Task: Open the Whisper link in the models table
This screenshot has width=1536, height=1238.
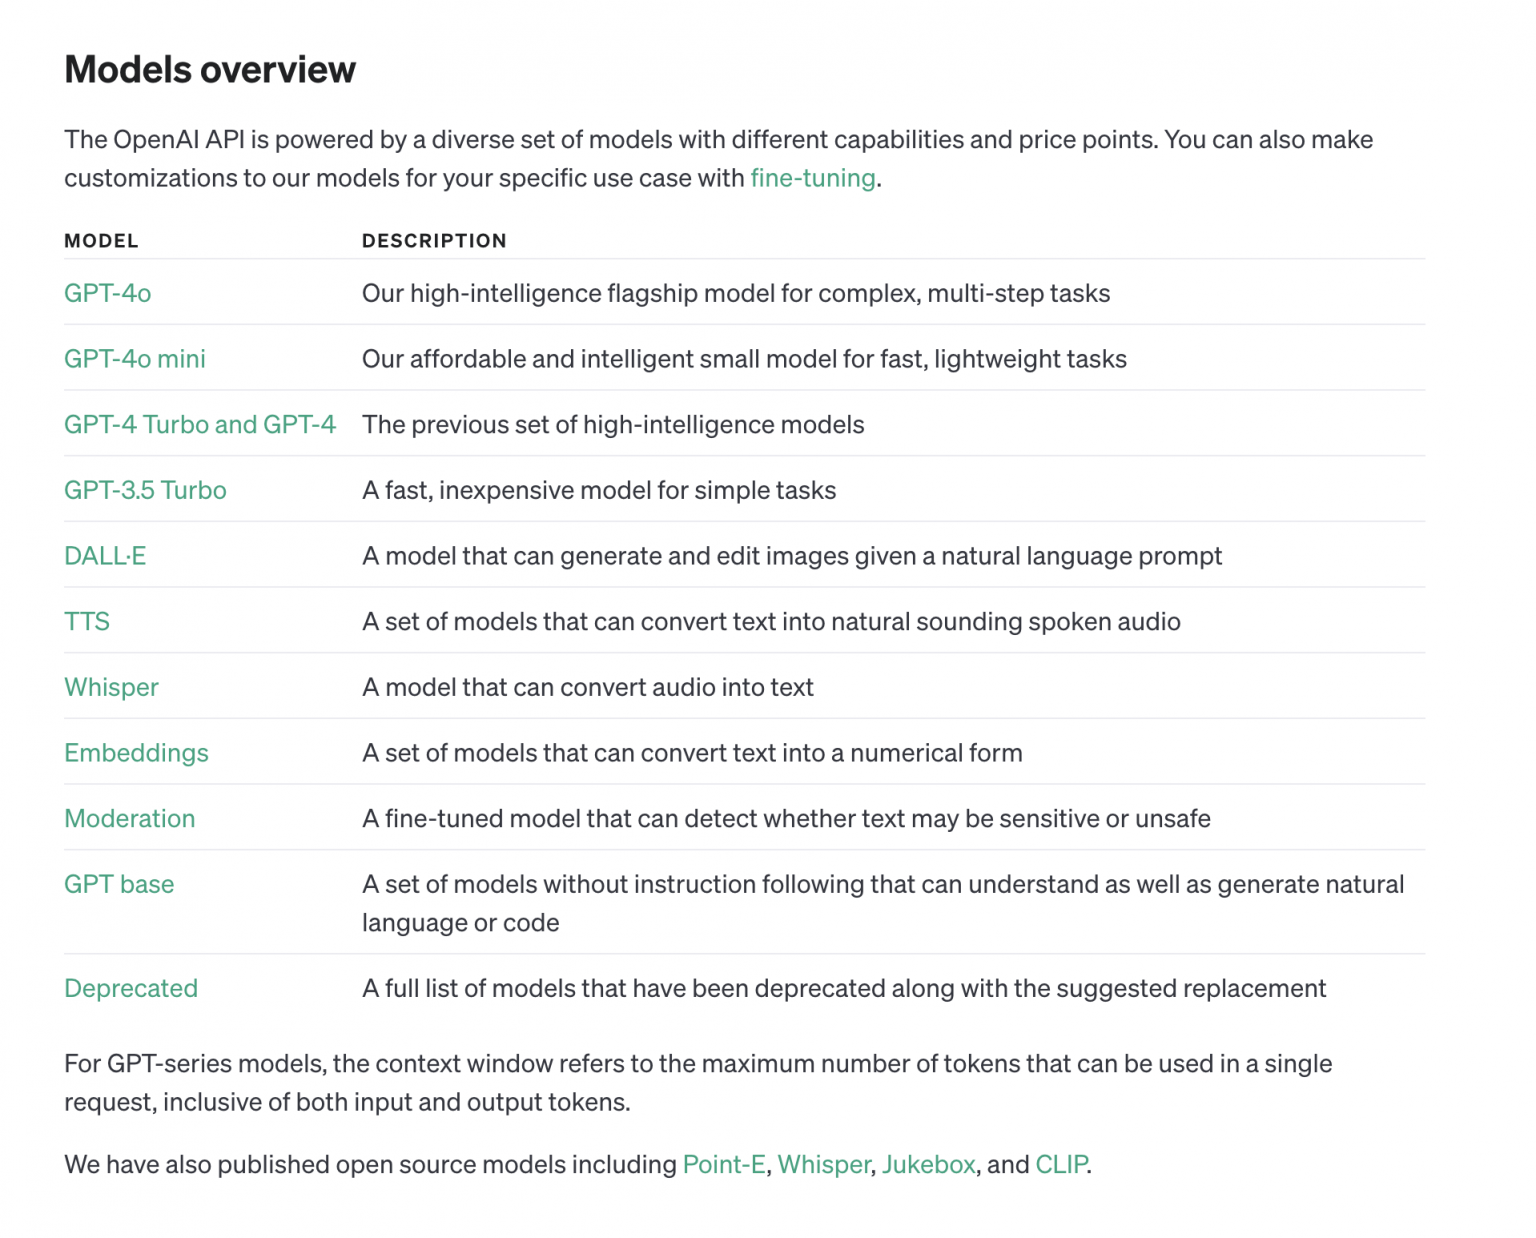Action: point(111,687)
